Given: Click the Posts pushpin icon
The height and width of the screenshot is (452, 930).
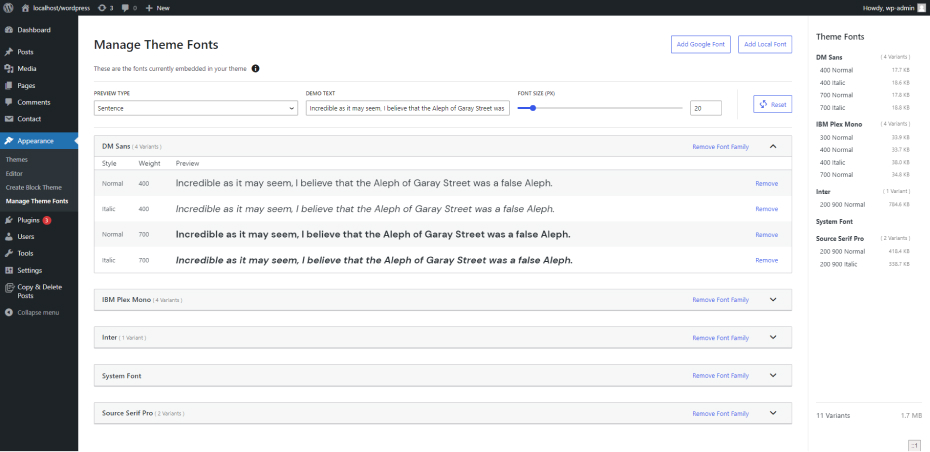Looking at the screenshot, I should click(9, 52).
